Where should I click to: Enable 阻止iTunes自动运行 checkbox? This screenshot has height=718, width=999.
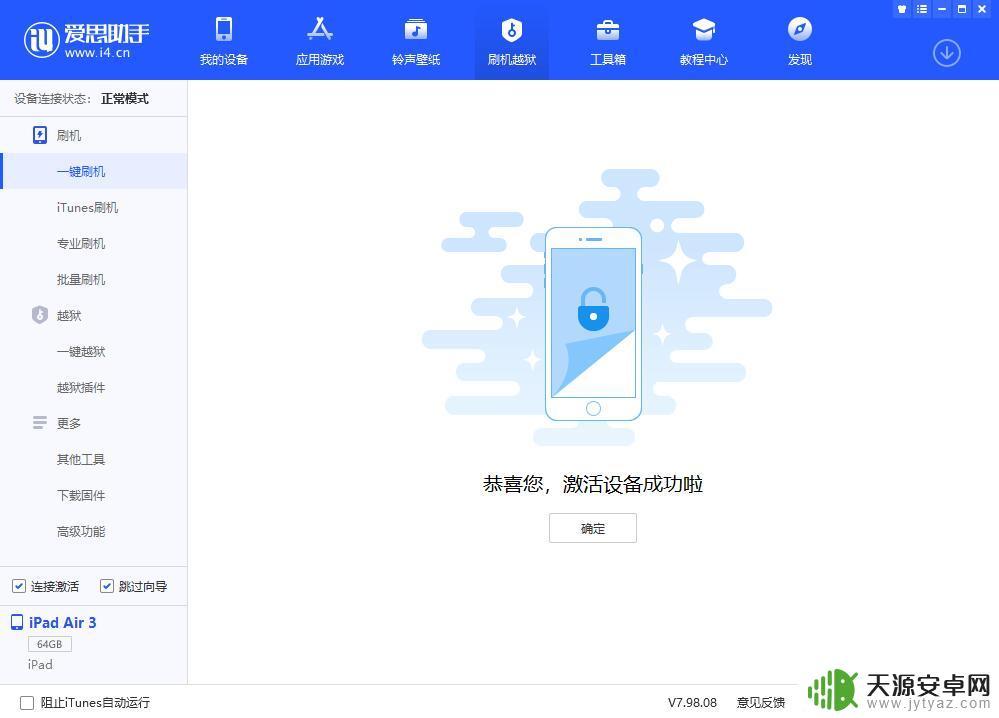(x=27, y=703)
